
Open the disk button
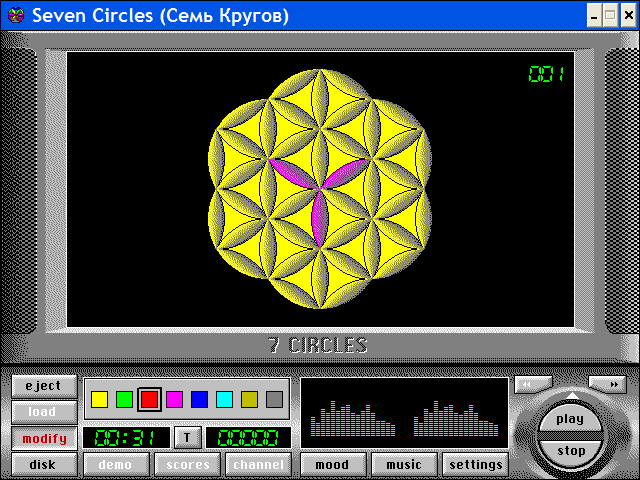coord(44,465)
